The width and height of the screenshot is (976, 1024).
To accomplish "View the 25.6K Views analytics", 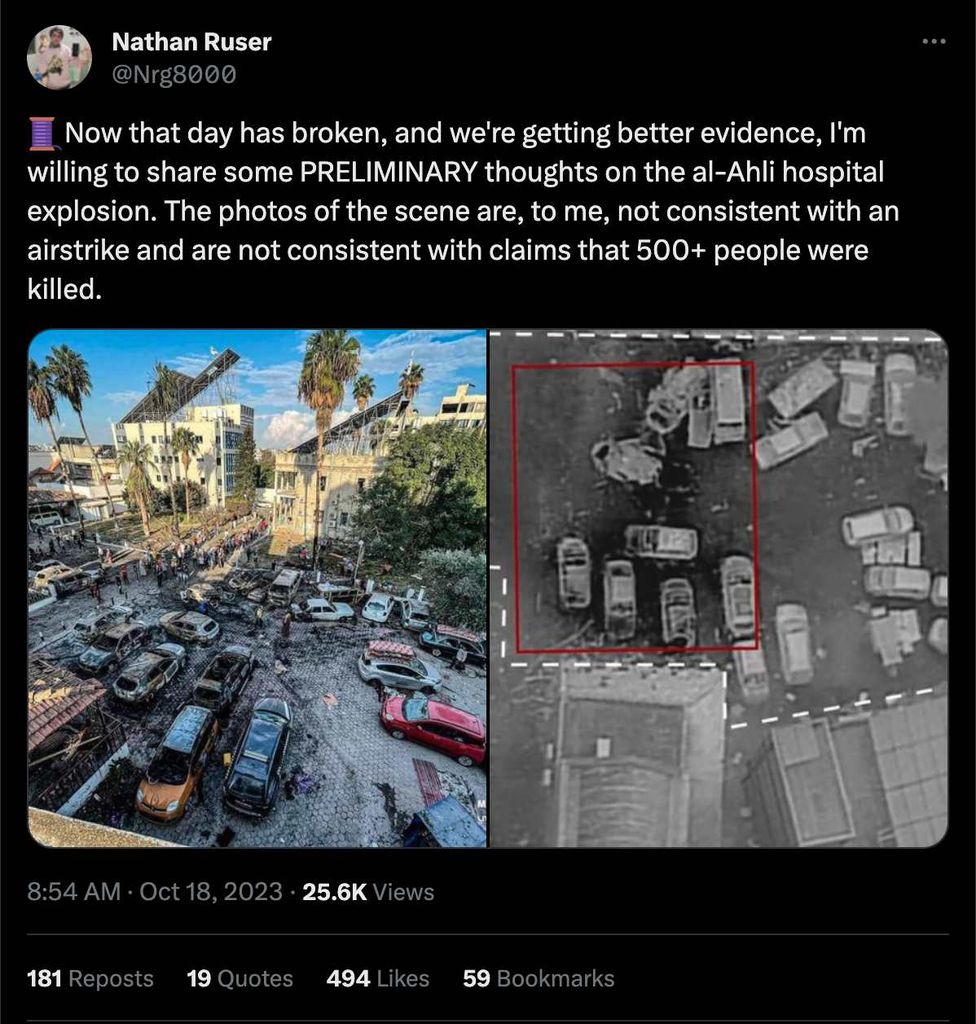I will tap(368, 891).
